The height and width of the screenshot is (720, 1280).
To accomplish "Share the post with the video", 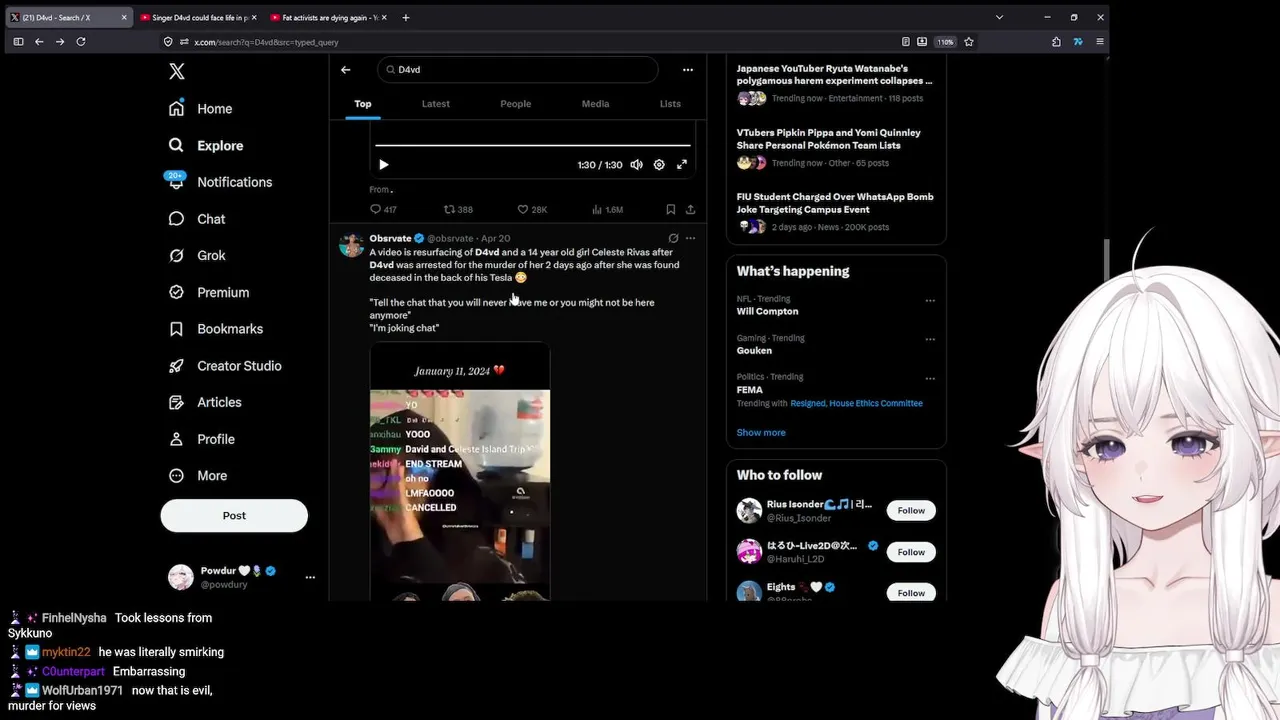I will point(690,210).
